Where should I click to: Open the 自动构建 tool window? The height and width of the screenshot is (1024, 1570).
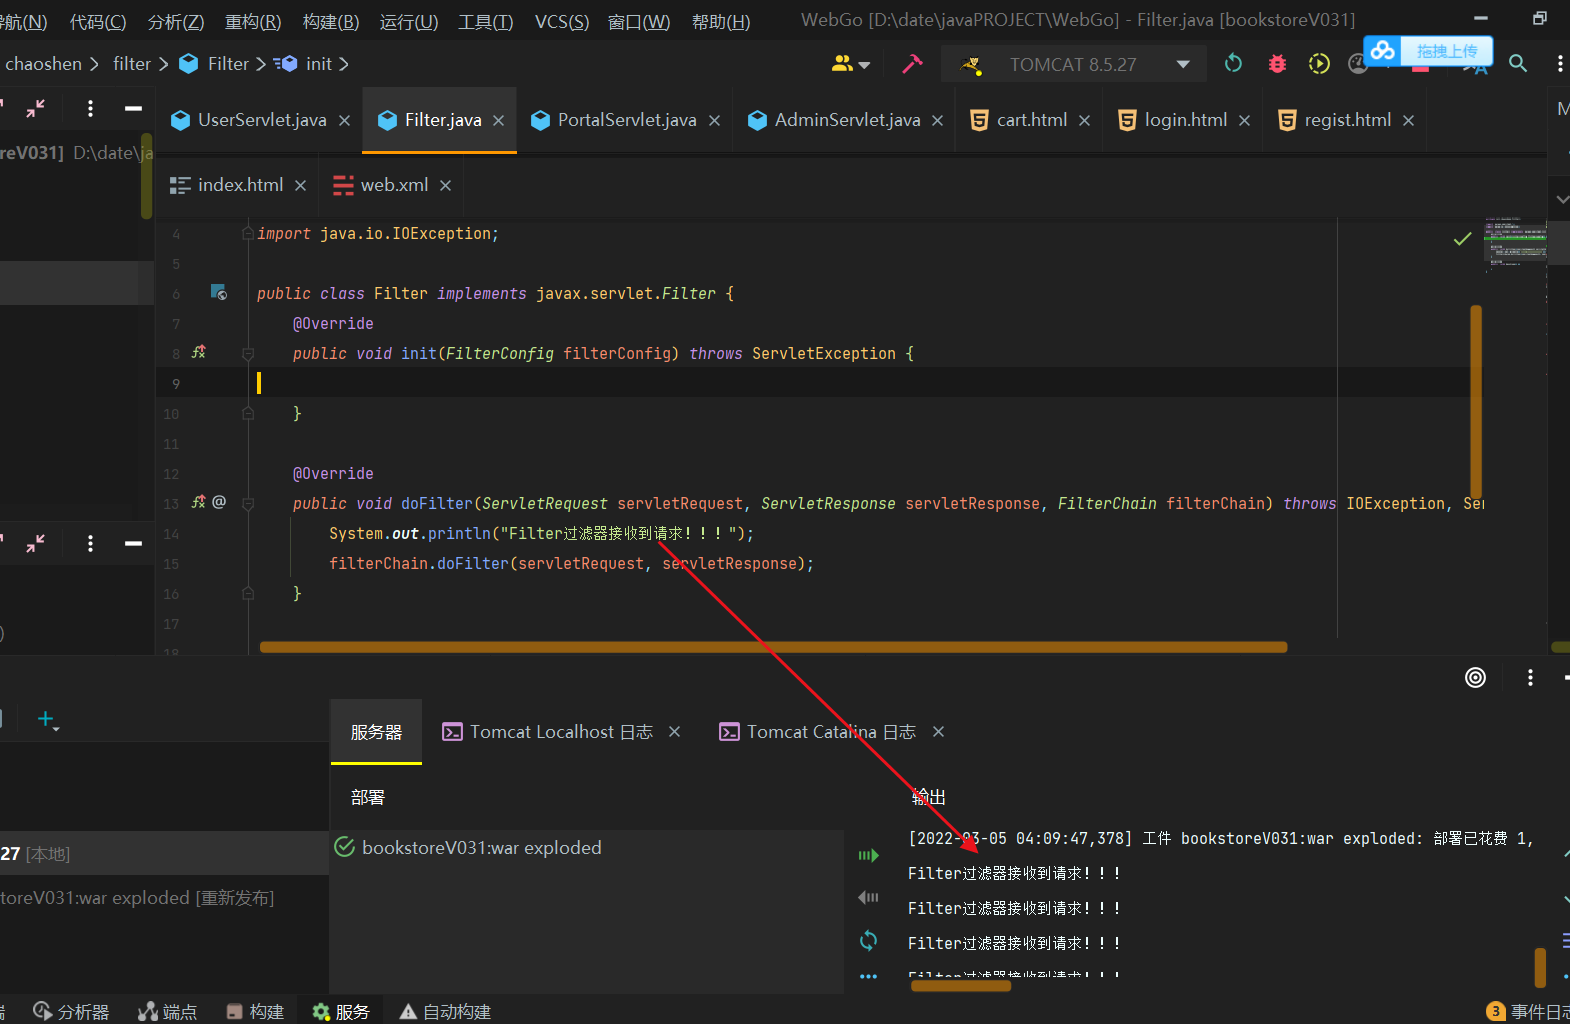click(x=445, y=1012)
